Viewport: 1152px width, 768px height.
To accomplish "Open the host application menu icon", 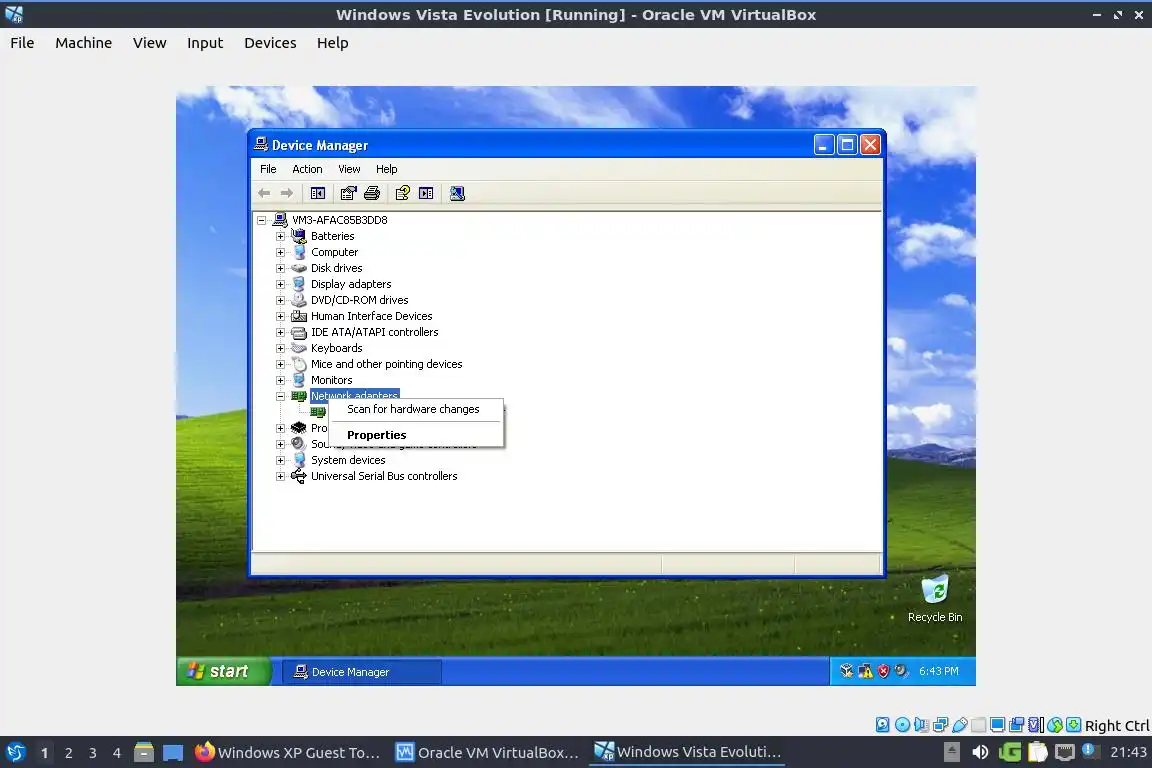I will click(x=15, y=752).
